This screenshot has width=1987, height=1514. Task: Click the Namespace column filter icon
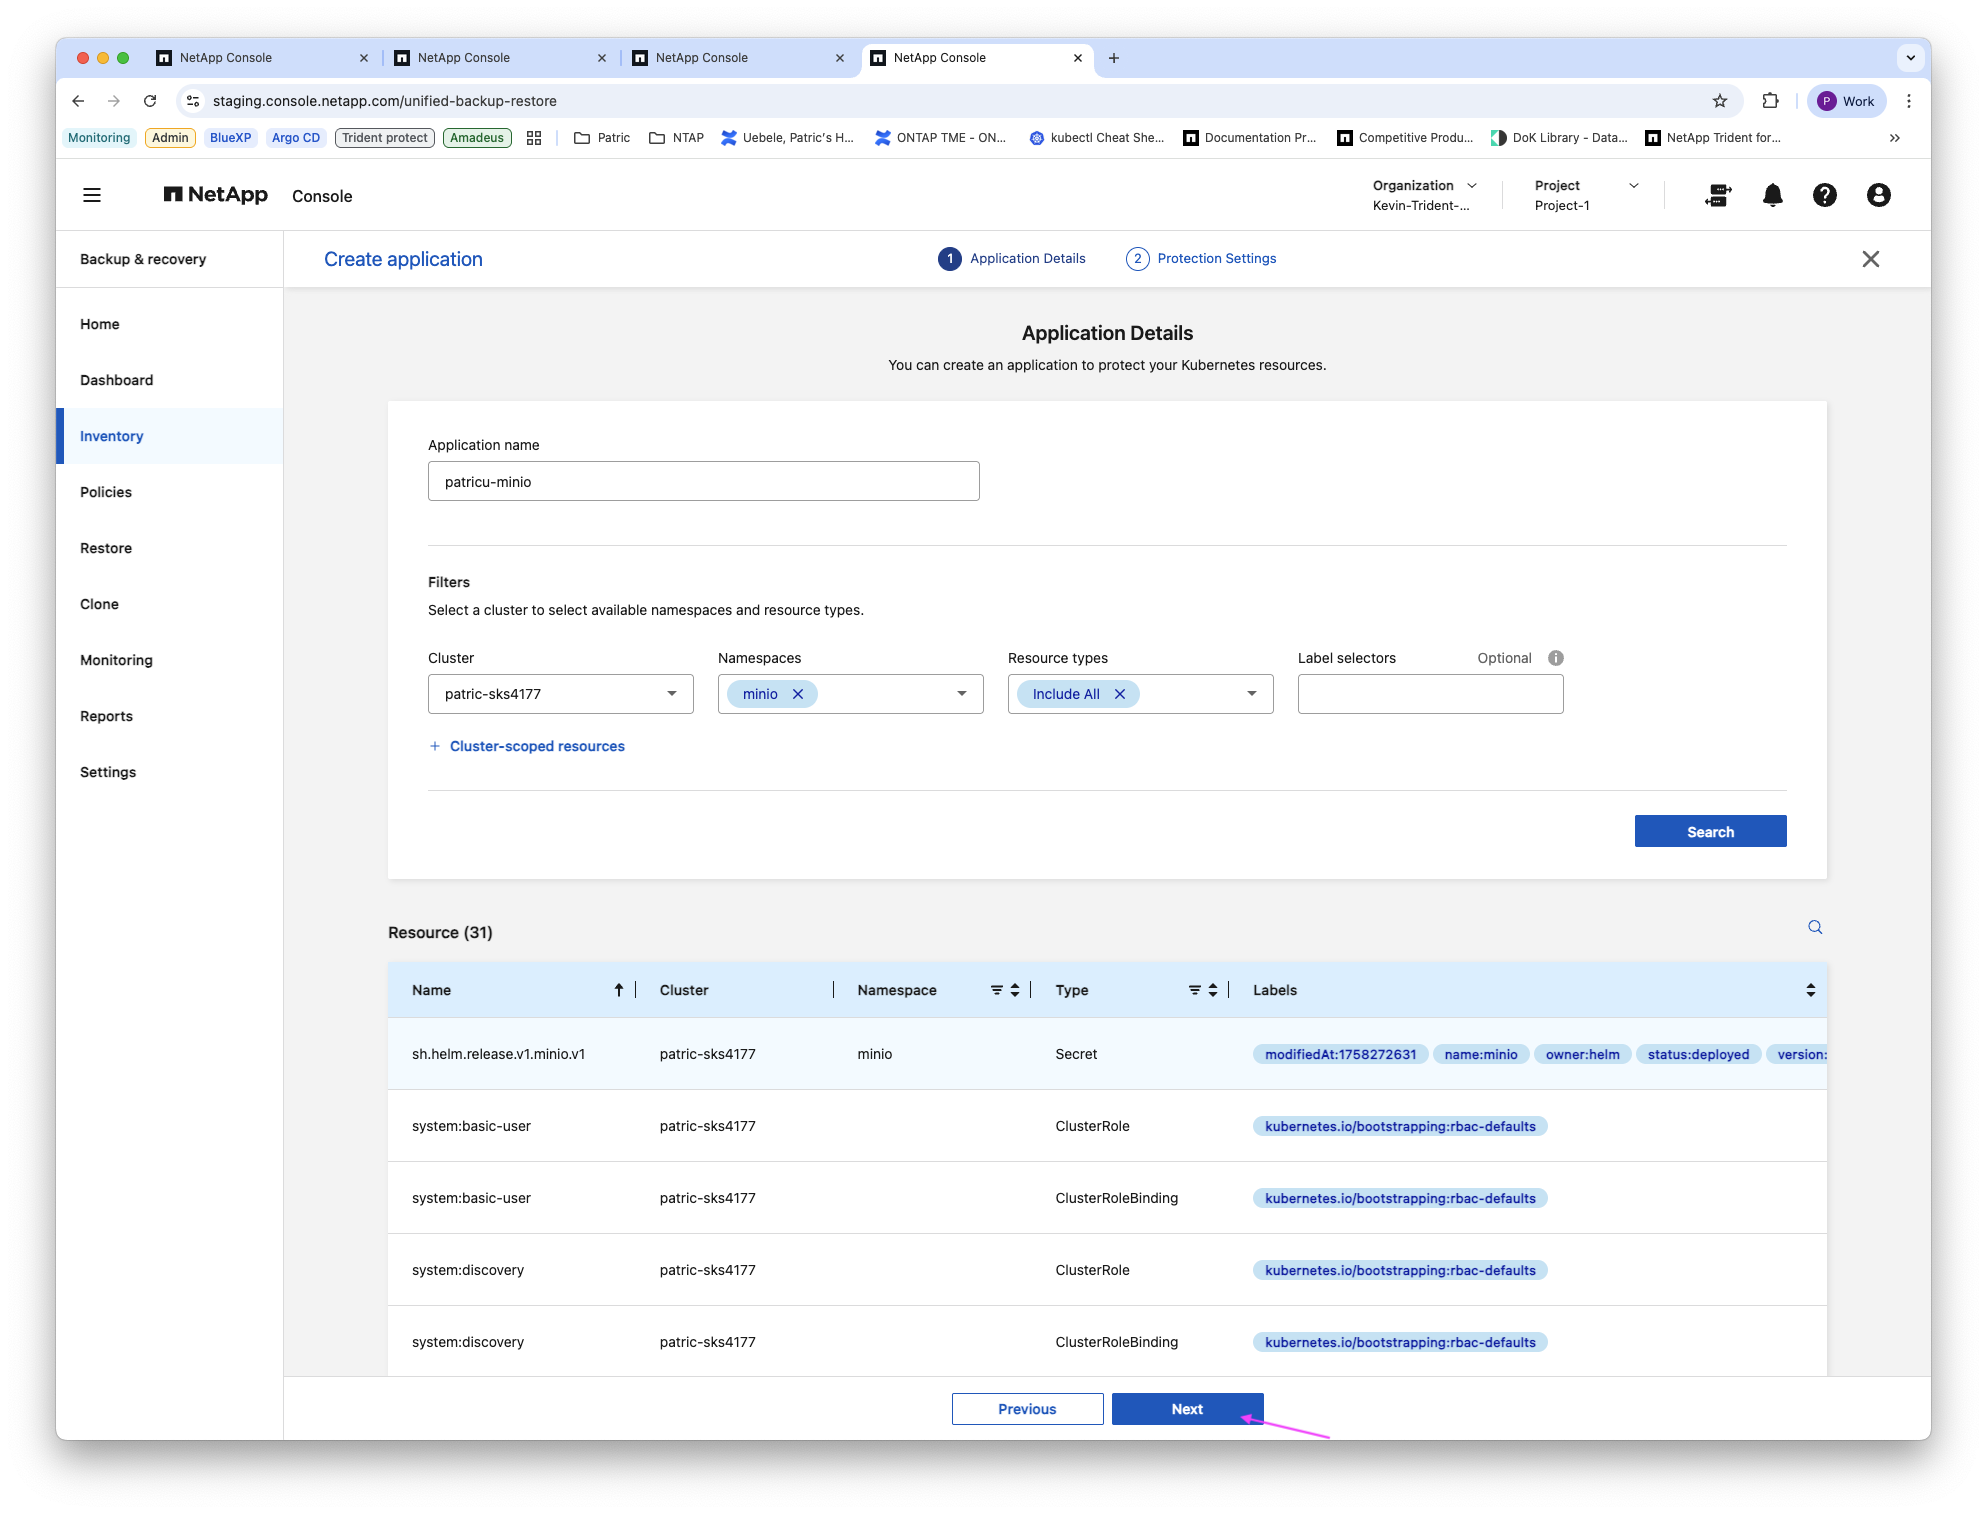[997, 990]
